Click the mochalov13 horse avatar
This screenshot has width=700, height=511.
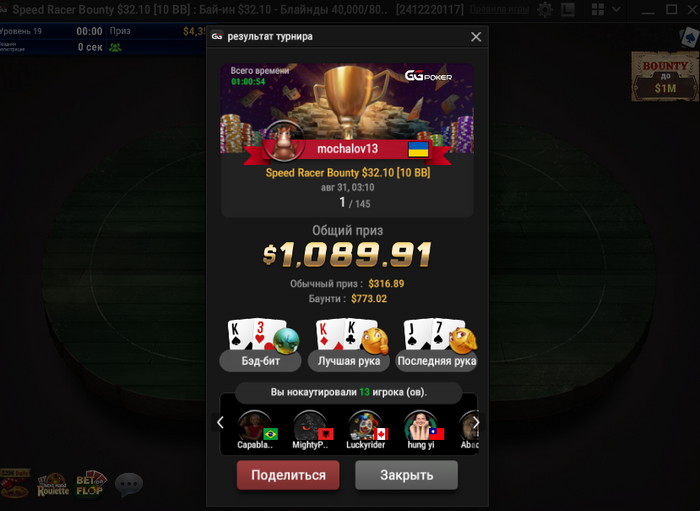click(x=283, y=140)
